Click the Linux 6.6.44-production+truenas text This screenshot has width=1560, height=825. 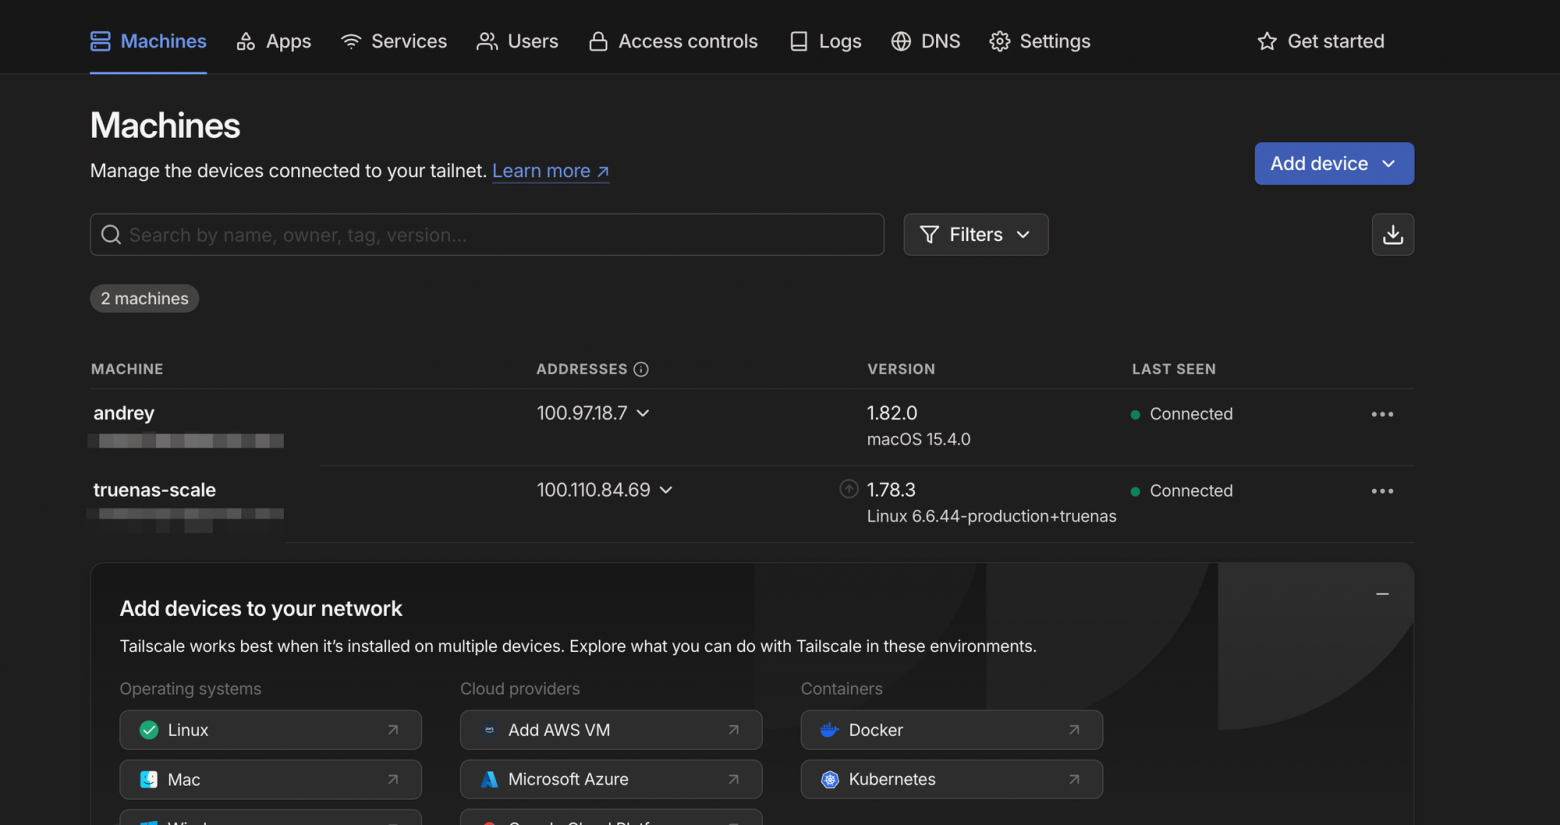pyautogui.click(x=991, y=516)
